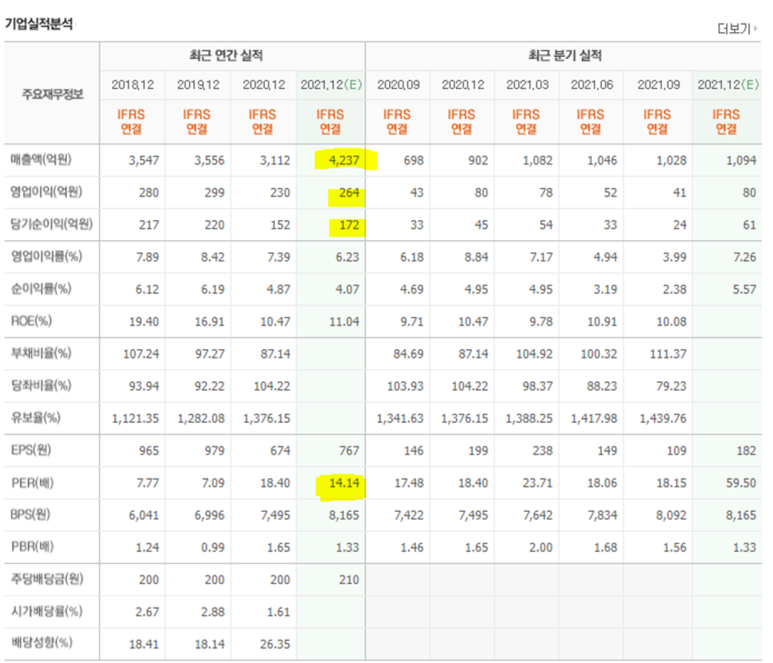The height and width of the screenshot is (663, 773).
Task: Click the dividend per share value 210
Action: click(x=349, y=580)
